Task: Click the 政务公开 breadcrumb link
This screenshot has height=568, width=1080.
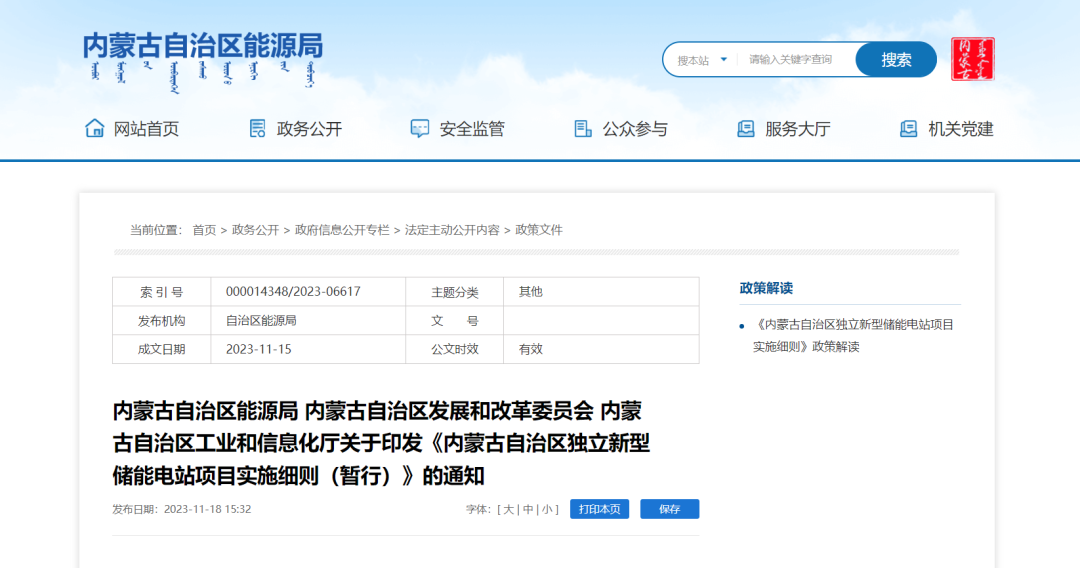Action: [256, 230]
